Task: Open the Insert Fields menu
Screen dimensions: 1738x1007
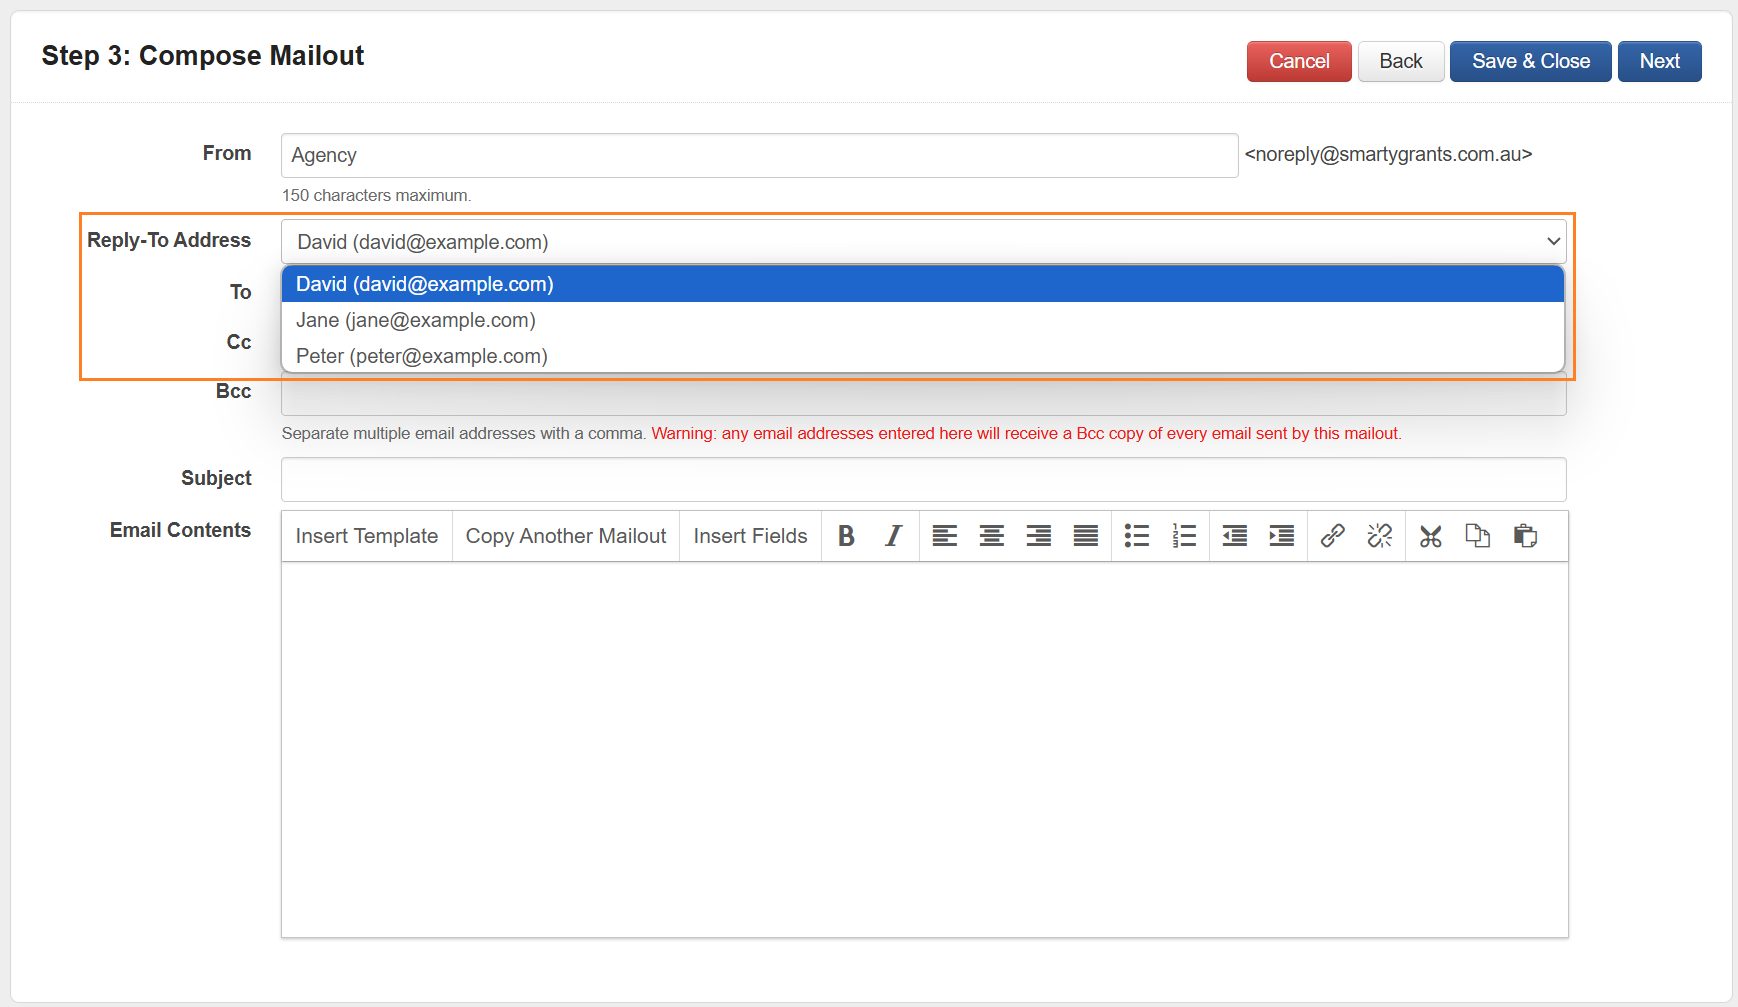Action: point(750,536)
